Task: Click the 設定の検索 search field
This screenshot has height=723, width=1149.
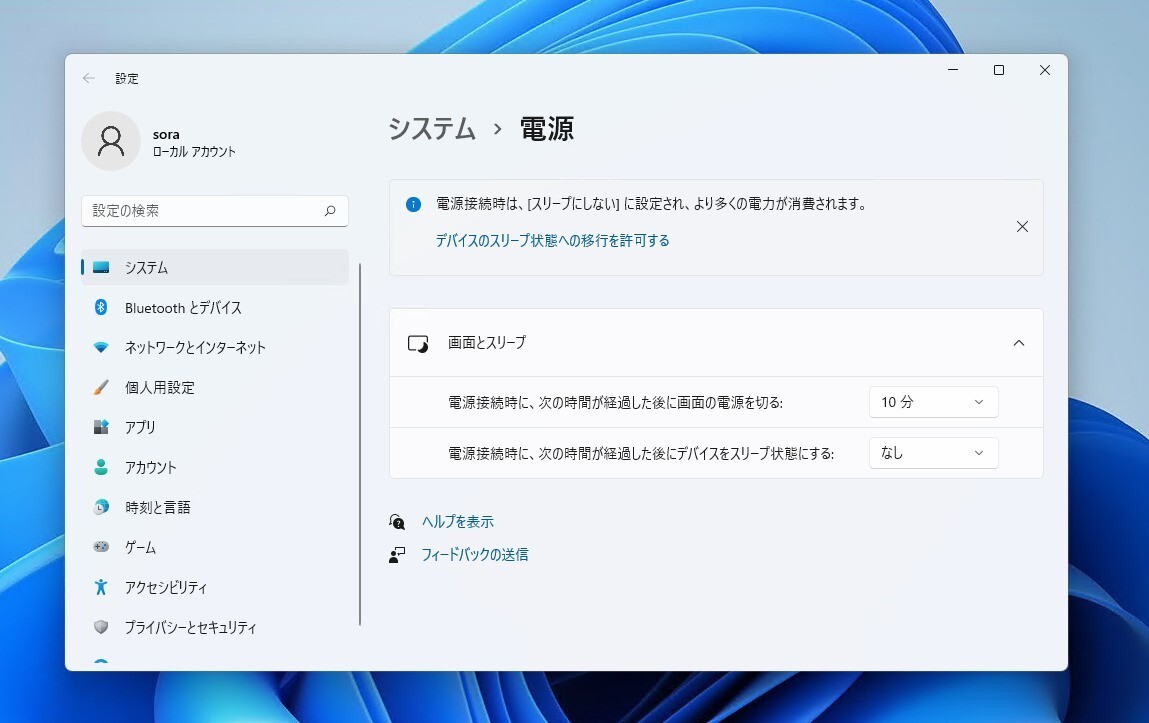Action: pos(205,211)
